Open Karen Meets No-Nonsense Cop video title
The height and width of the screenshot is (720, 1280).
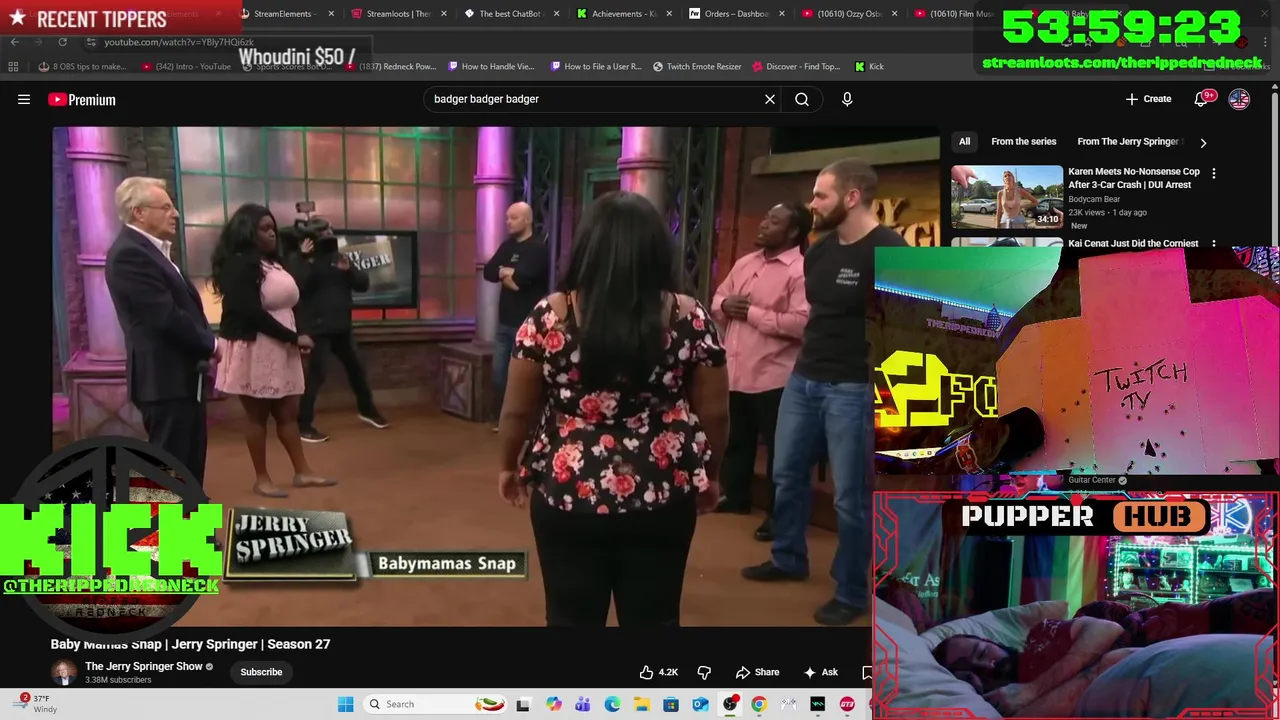click(1134, 178)
